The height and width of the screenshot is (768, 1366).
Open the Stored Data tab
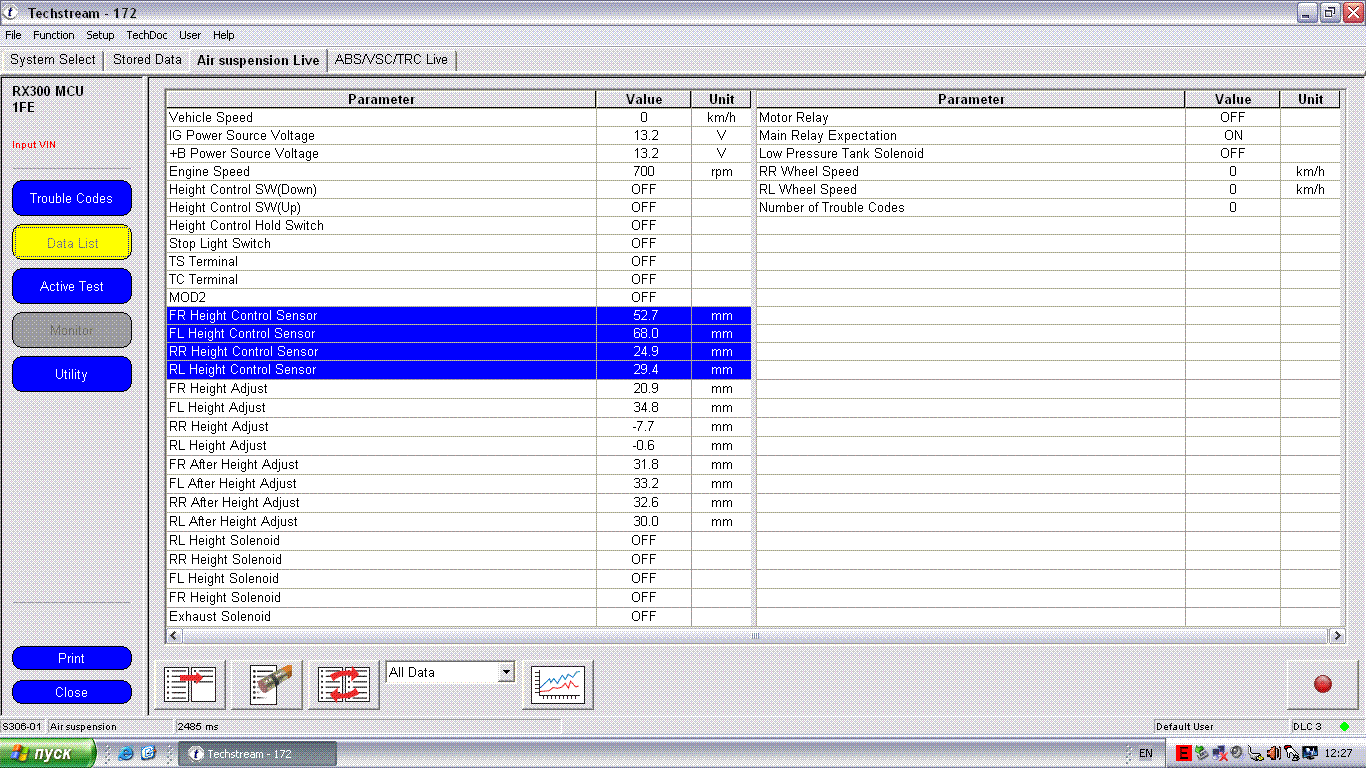click(147, 60)
